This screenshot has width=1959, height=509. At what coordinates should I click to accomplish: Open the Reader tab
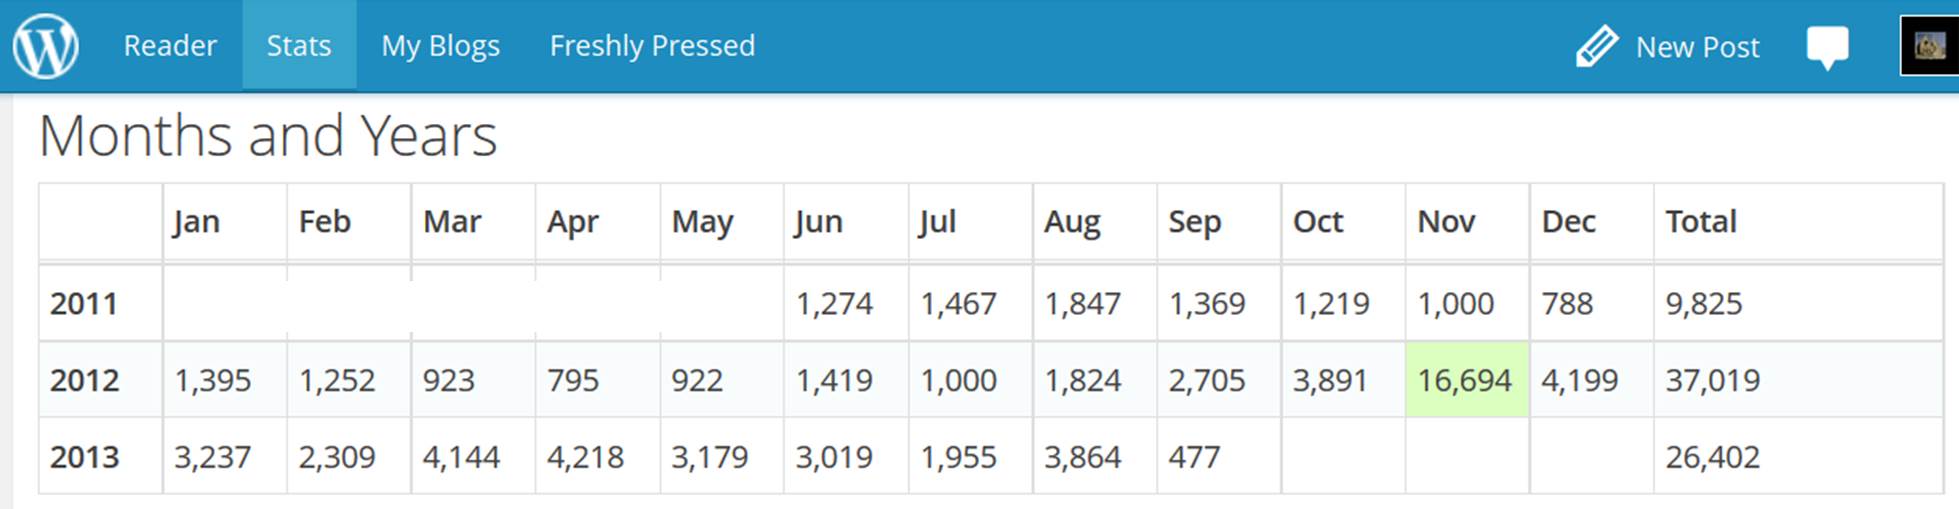point(170,46)
